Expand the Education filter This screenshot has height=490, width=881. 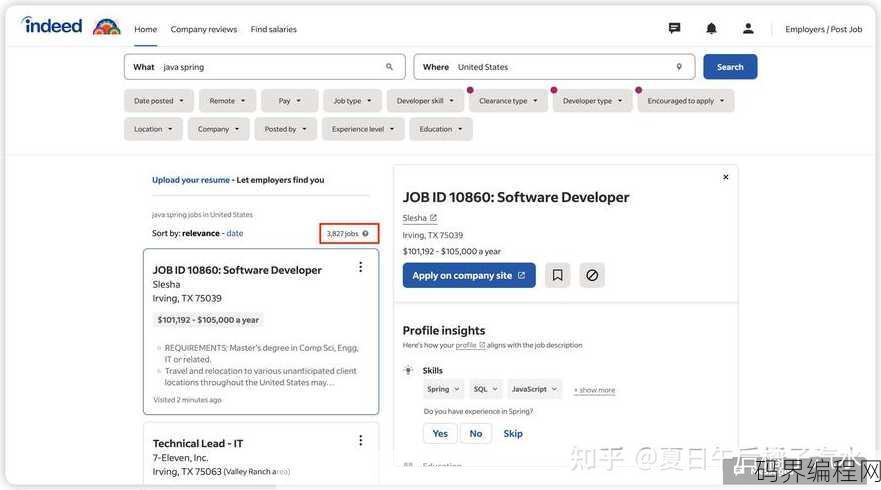pos(440,129)
